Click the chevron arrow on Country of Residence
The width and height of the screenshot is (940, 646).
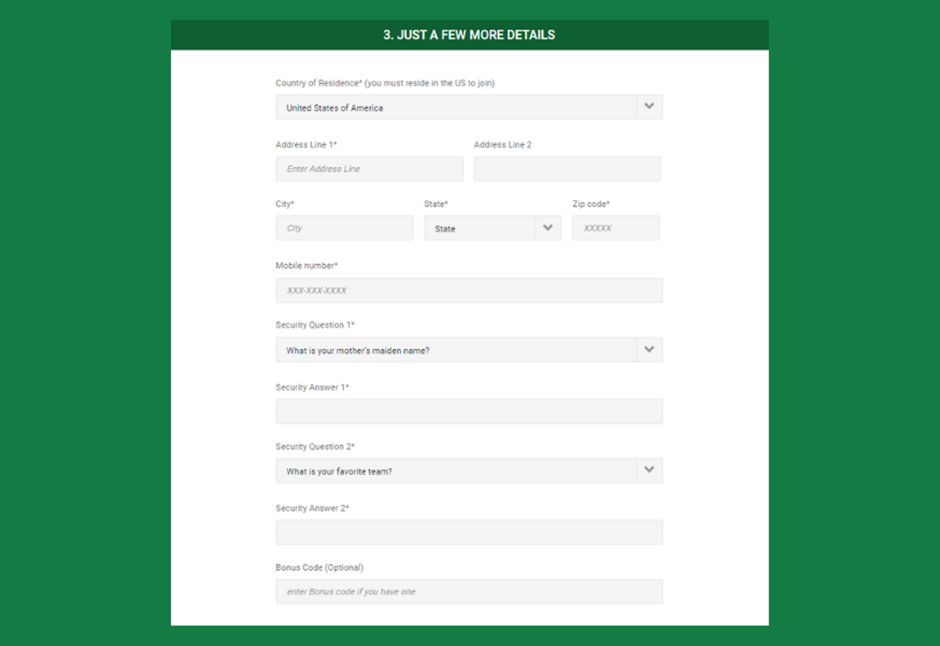[649, 107]
